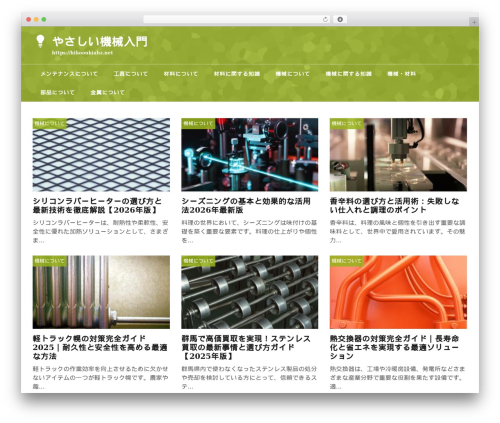Open the steel rollers article thumbnail
Image resolution: width=500 pixels, height=423 pixels.
click(x=250, y=292)
